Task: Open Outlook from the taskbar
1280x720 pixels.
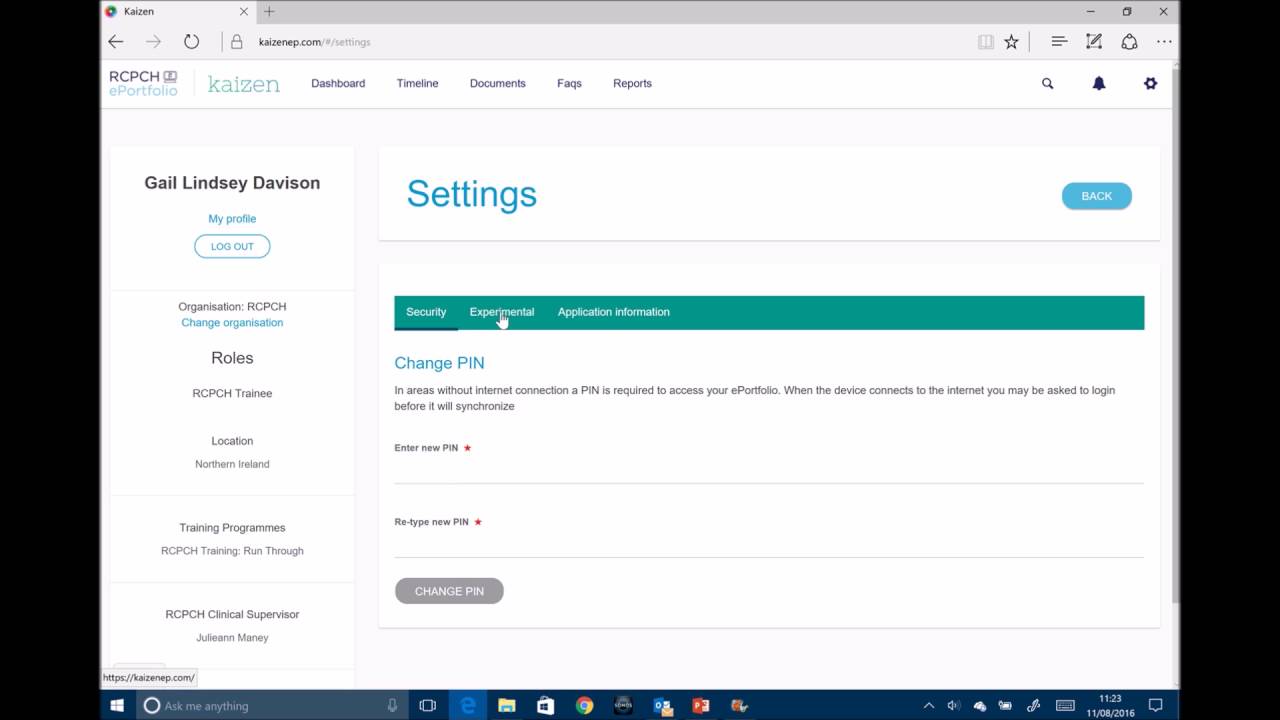Action: [x=662, y=705]
